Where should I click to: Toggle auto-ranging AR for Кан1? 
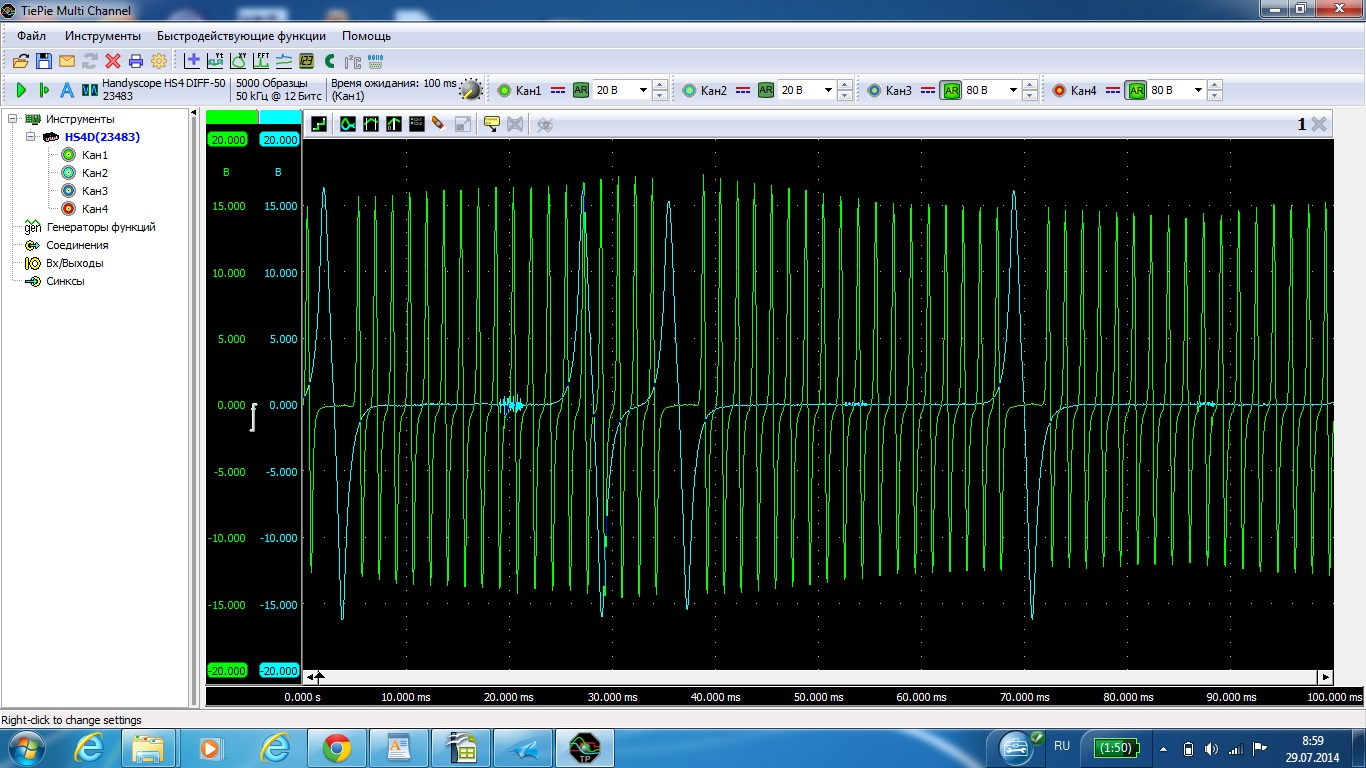[x=581, y=90]
